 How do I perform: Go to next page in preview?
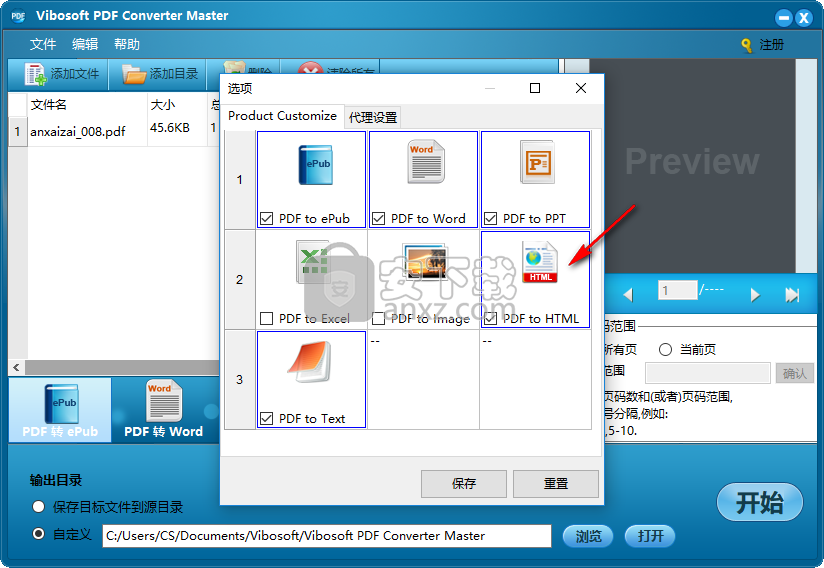(x=755, y=295)
